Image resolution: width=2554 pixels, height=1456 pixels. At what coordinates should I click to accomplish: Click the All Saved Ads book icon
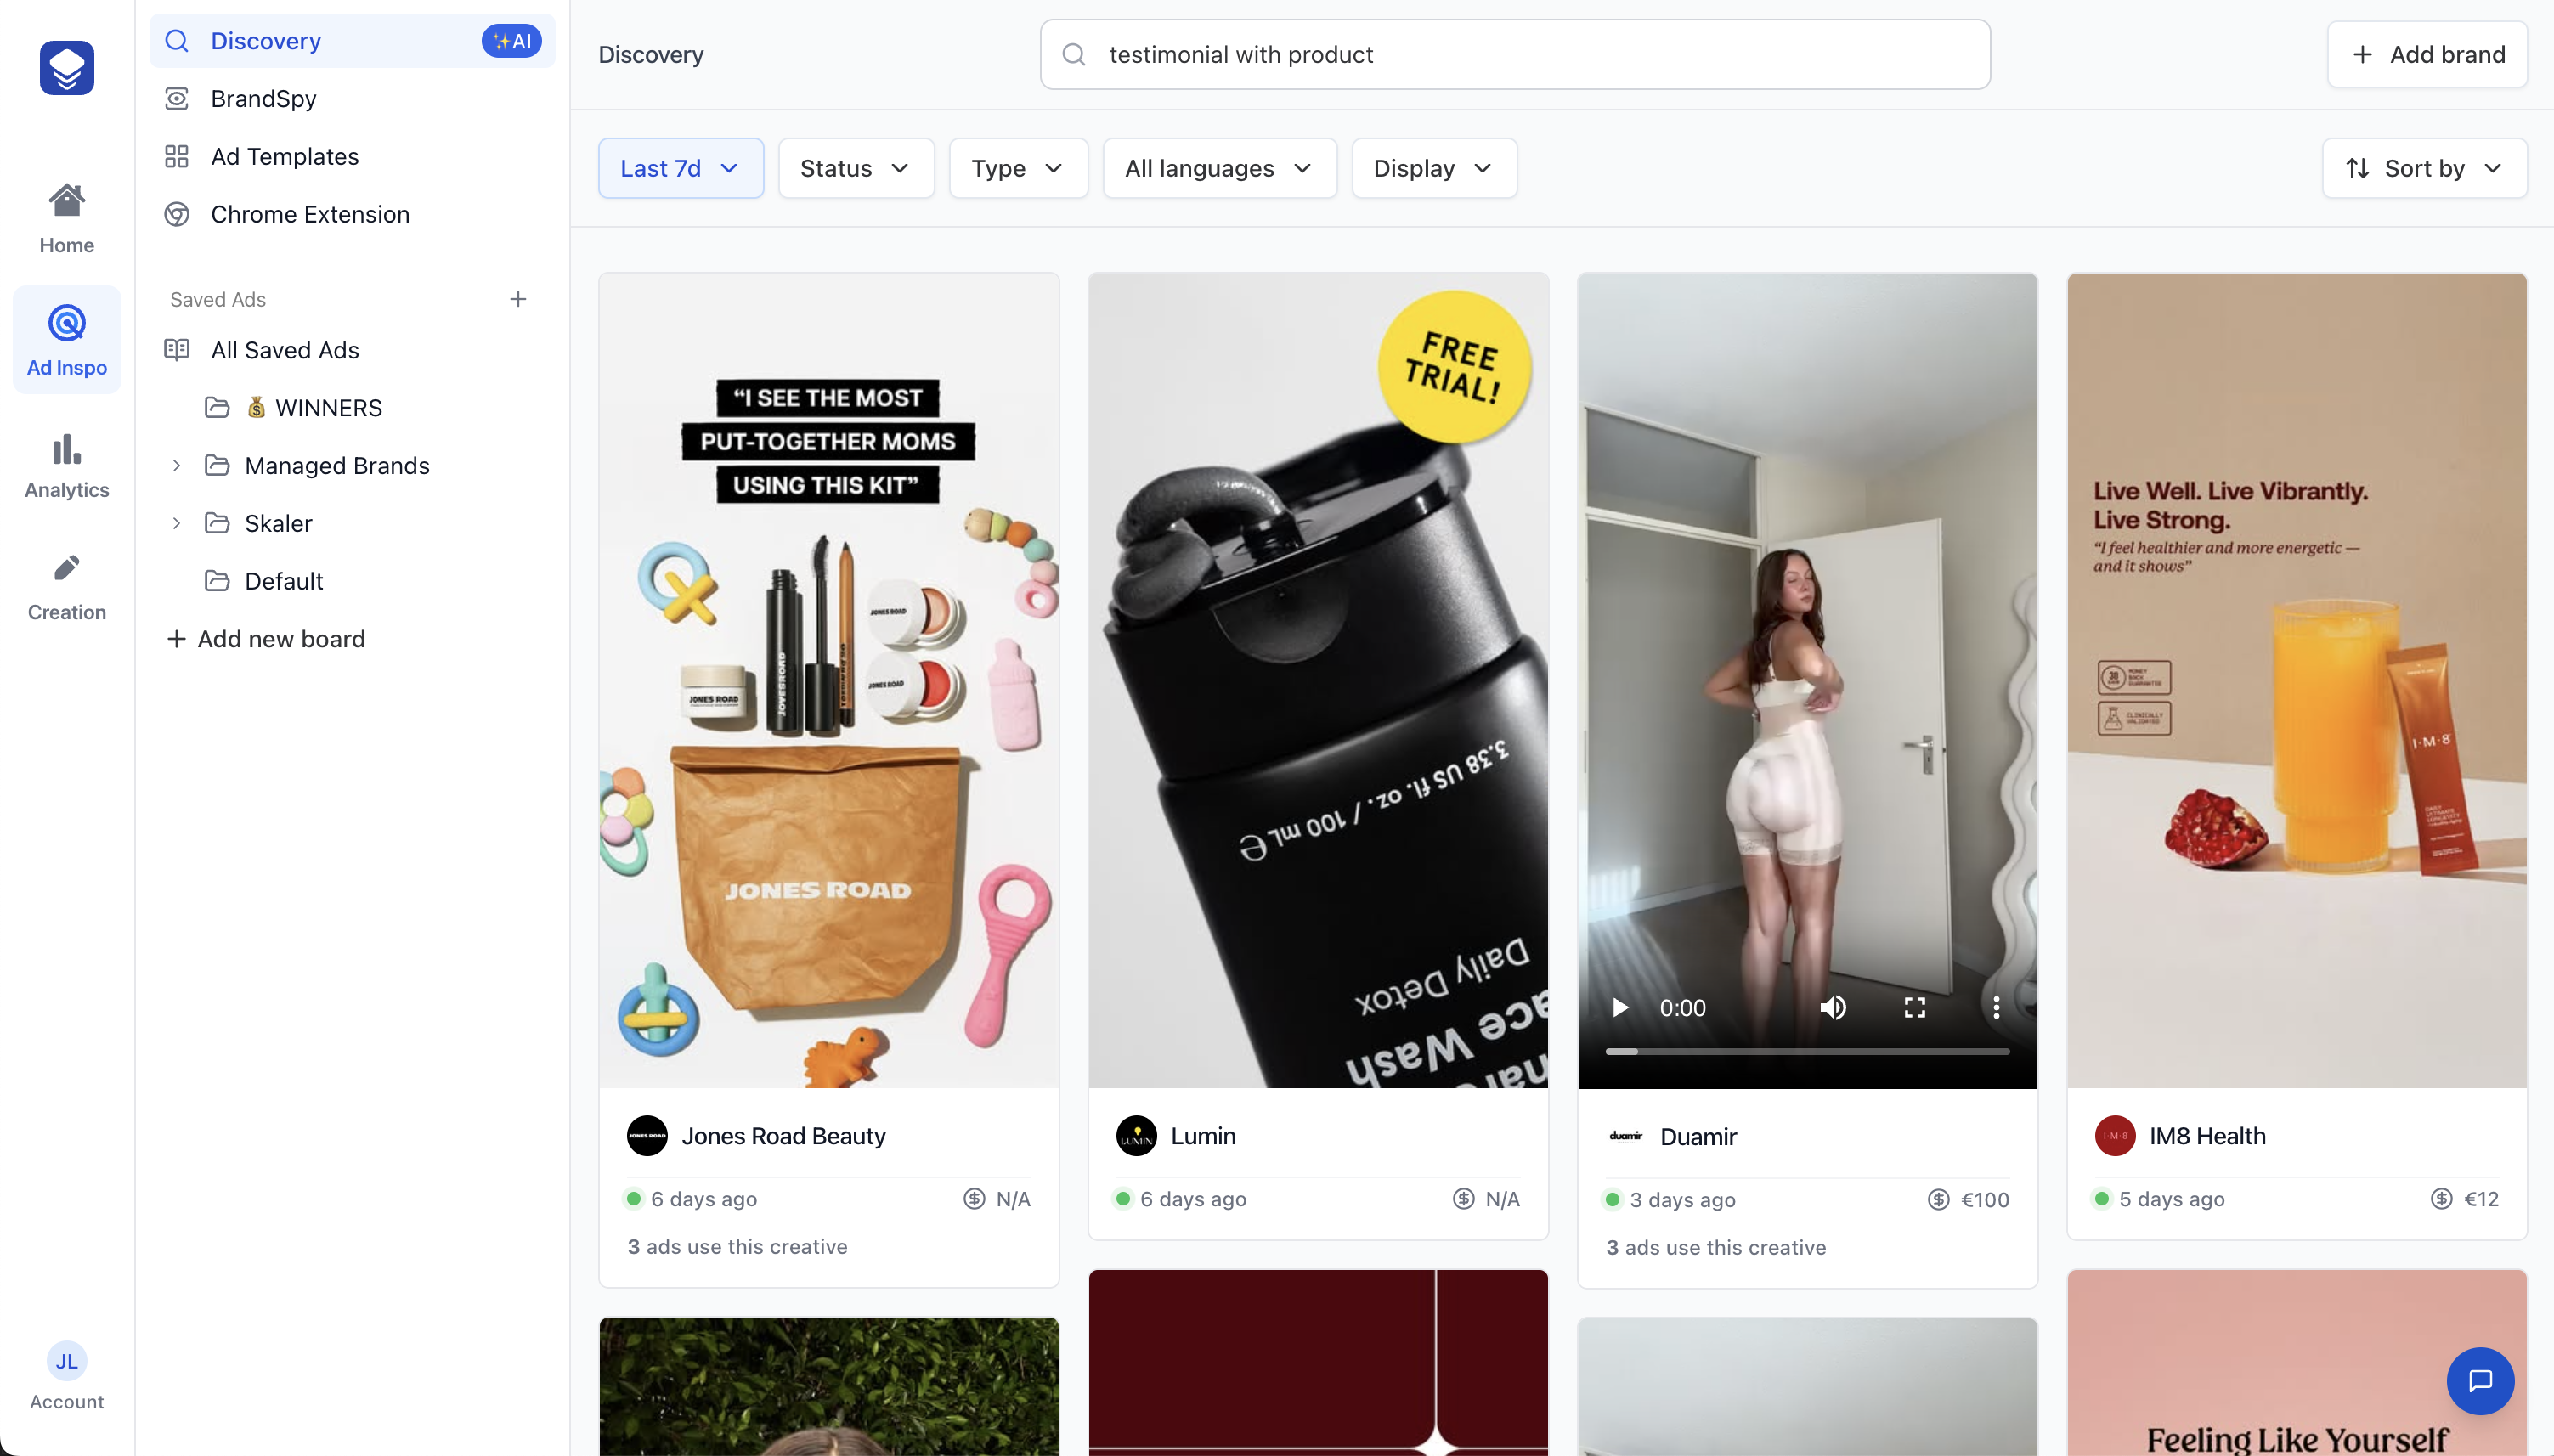click(x=177, y=350)
